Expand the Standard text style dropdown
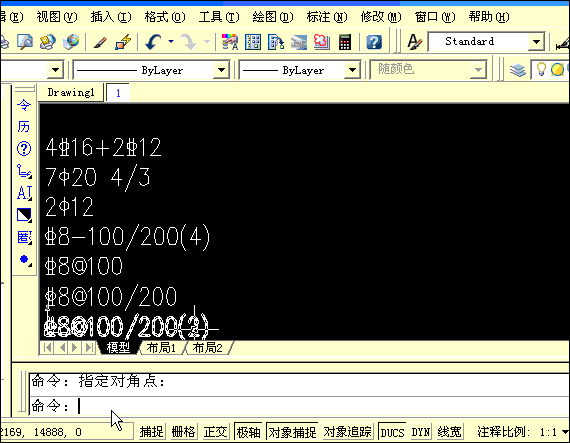The width and height of the screenshot is (570, 443). 536,42
